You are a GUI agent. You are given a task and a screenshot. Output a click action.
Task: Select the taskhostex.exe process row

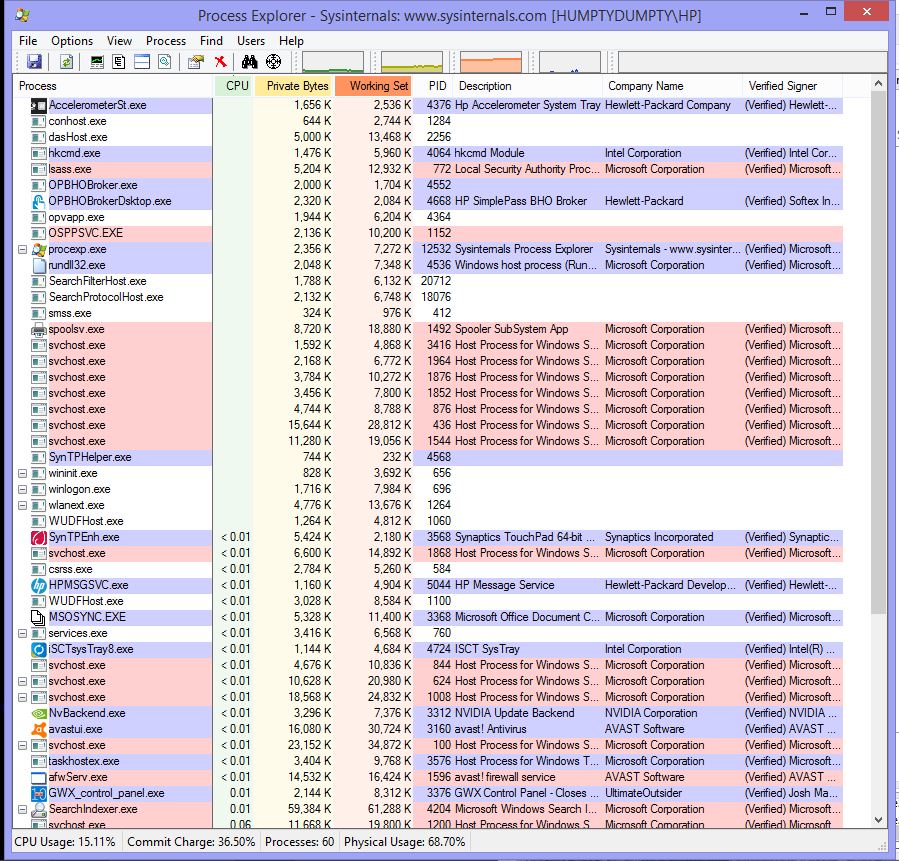tap(430, 761)
